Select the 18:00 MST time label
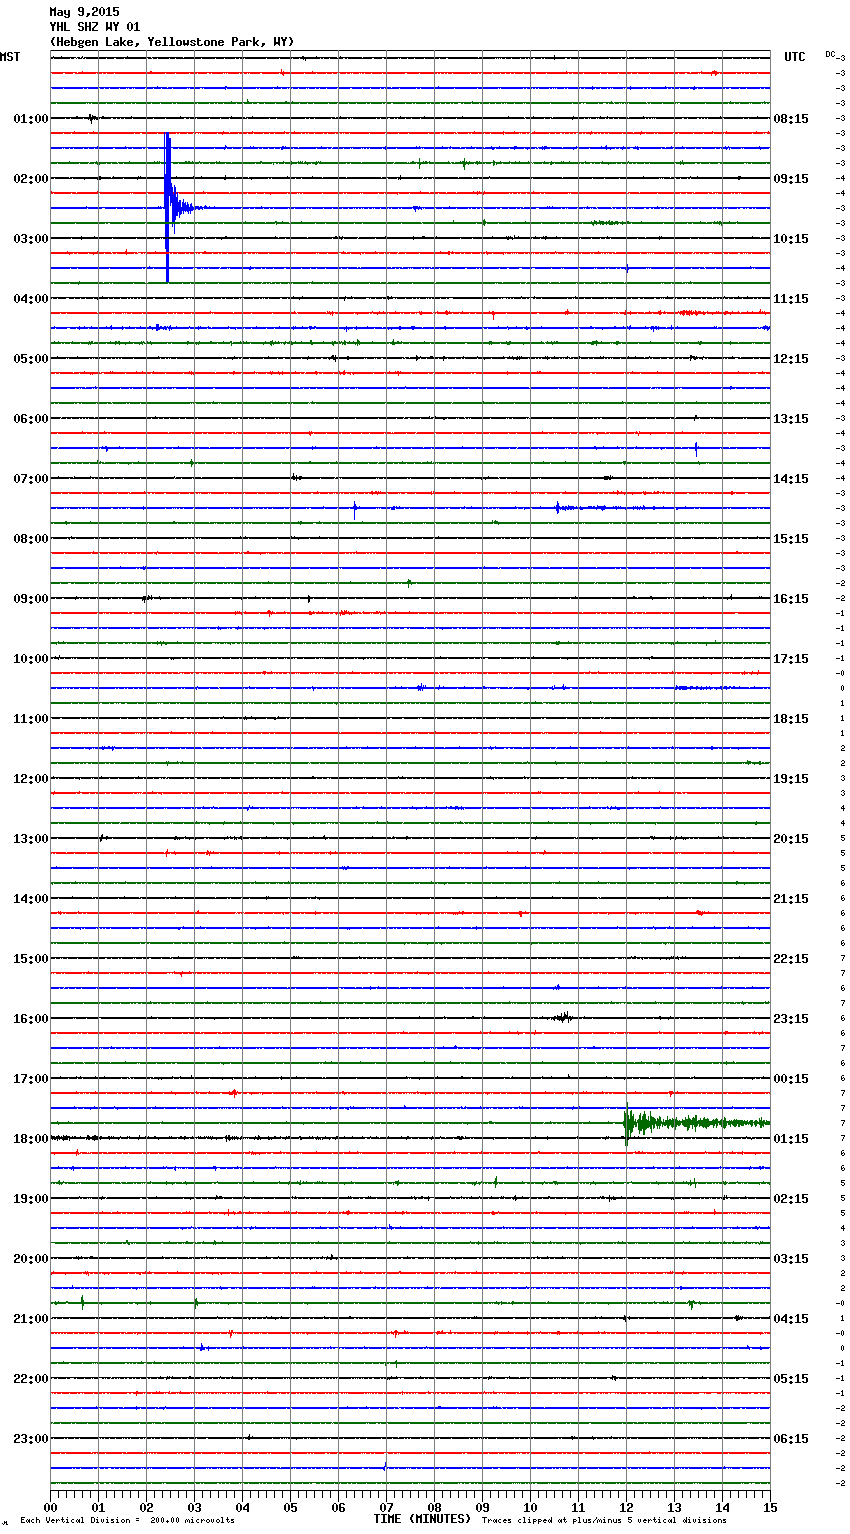 coord(30,1139)
